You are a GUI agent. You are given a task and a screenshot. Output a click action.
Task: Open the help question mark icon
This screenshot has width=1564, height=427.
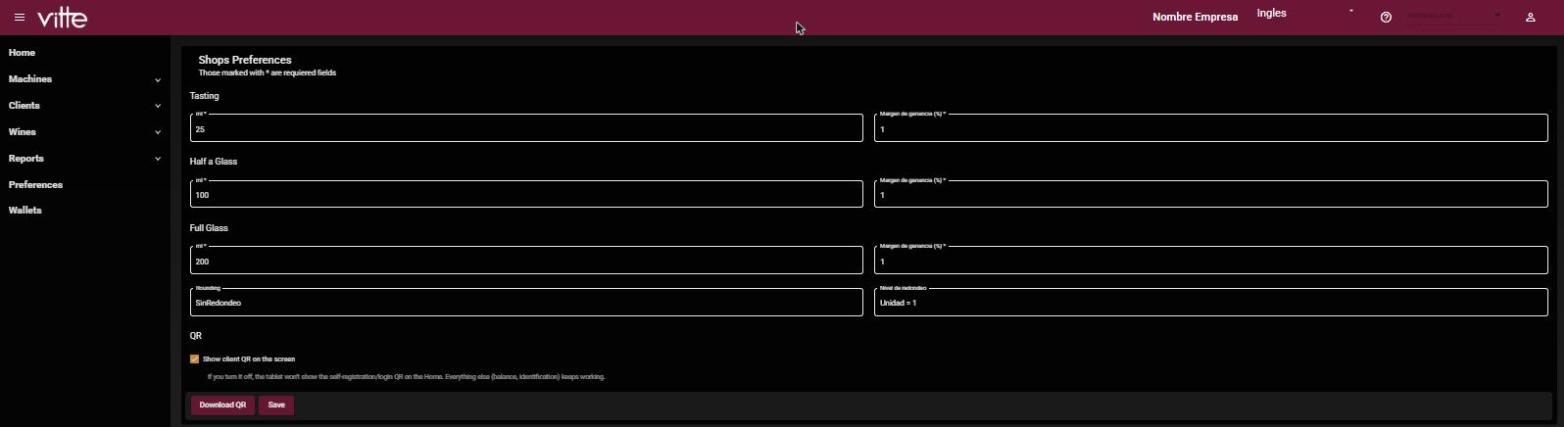pos(1386,17)
